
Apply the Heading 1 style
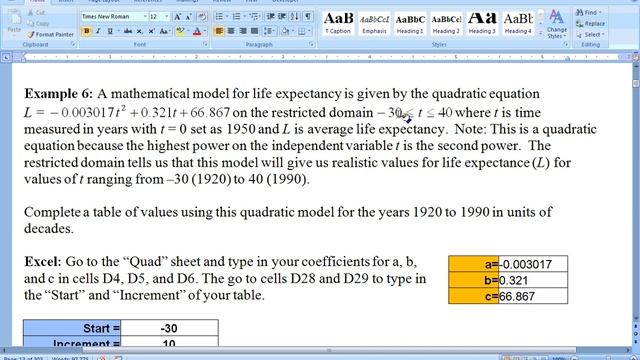tap(410, 23)
